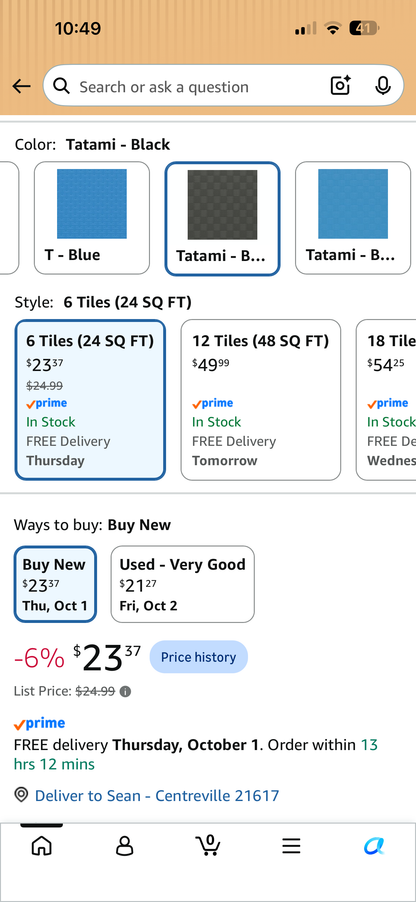Screen dimensions: 416x902
Task: Select 12 Tiles (48 SQ FT) style
Action: coord(261,400)
